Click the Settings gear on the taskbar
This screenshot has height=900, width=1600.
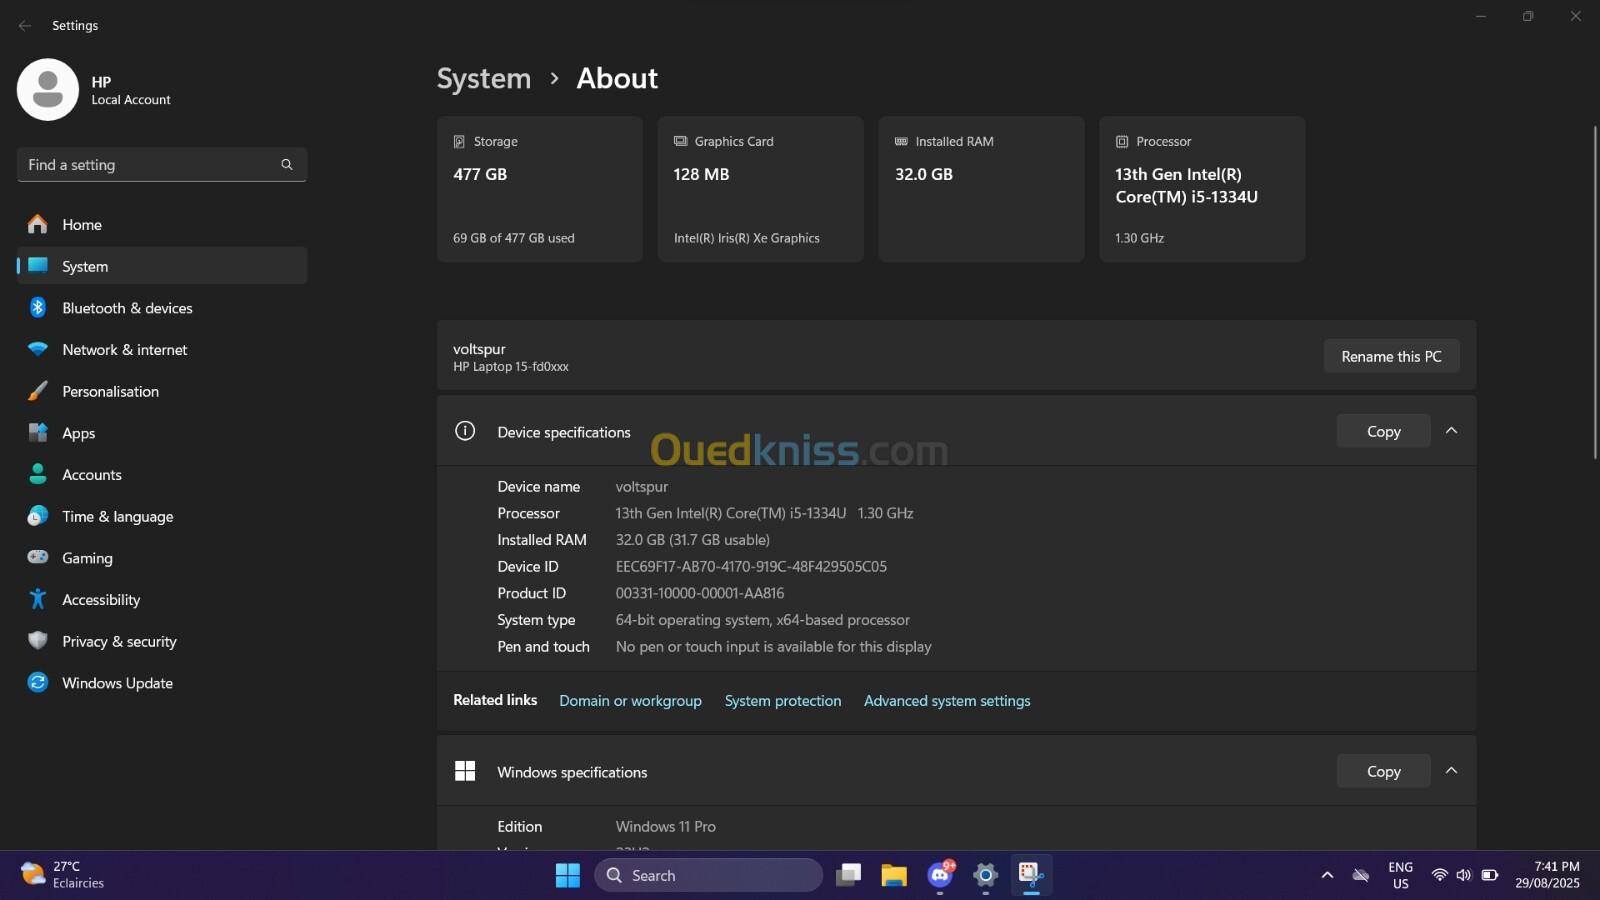point(986,876)
